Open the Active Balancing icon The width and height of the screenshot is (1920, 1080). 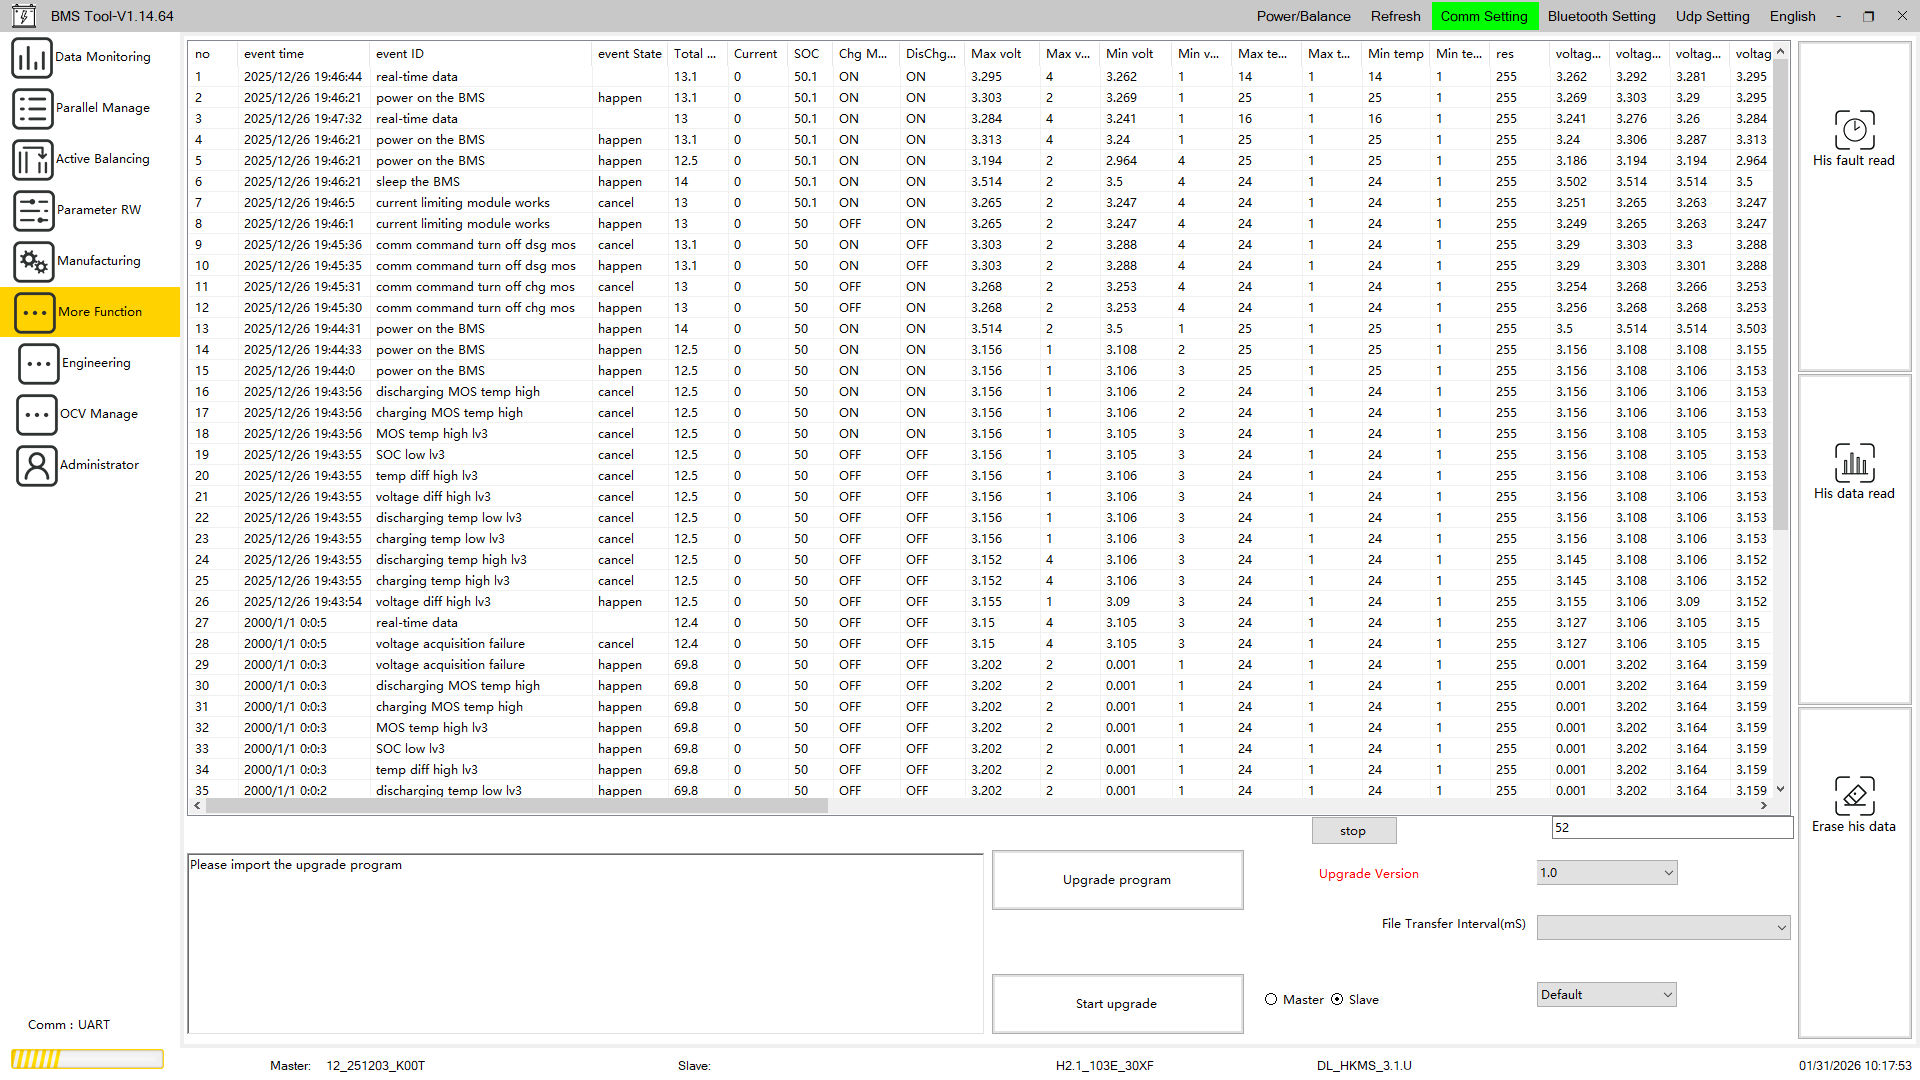[32, 160]
